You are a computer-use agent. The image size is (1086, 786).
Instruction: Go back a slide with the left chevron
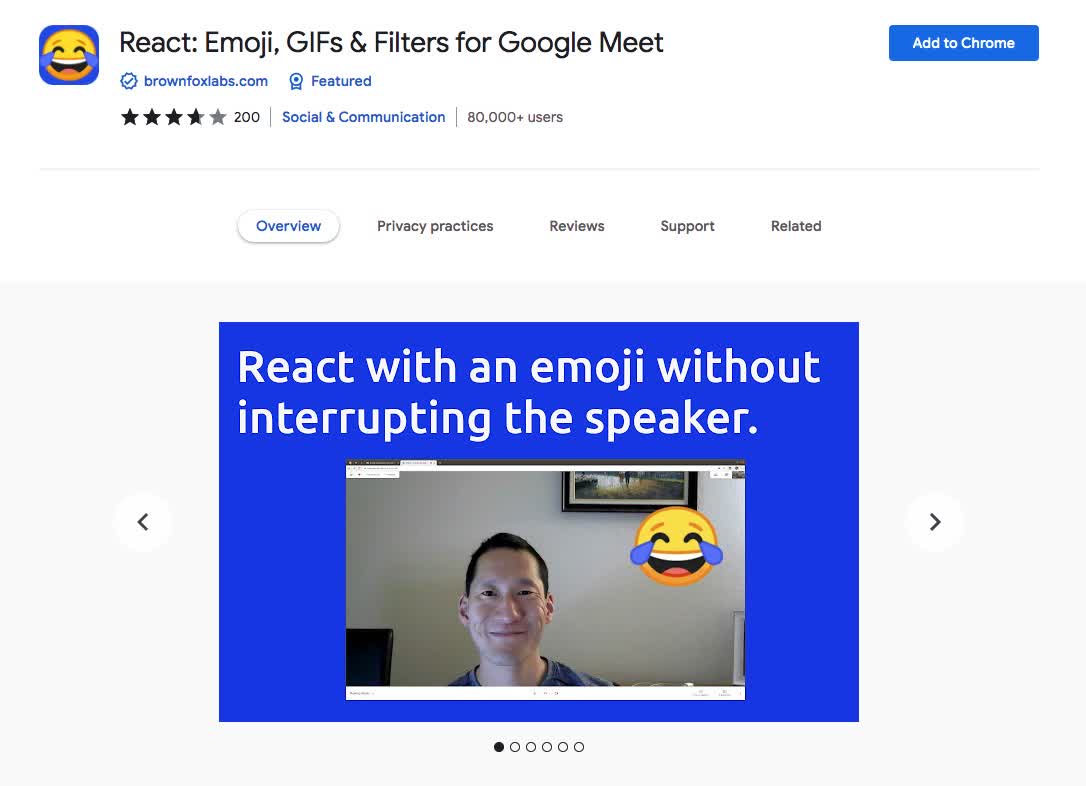[x=143, y=521]
